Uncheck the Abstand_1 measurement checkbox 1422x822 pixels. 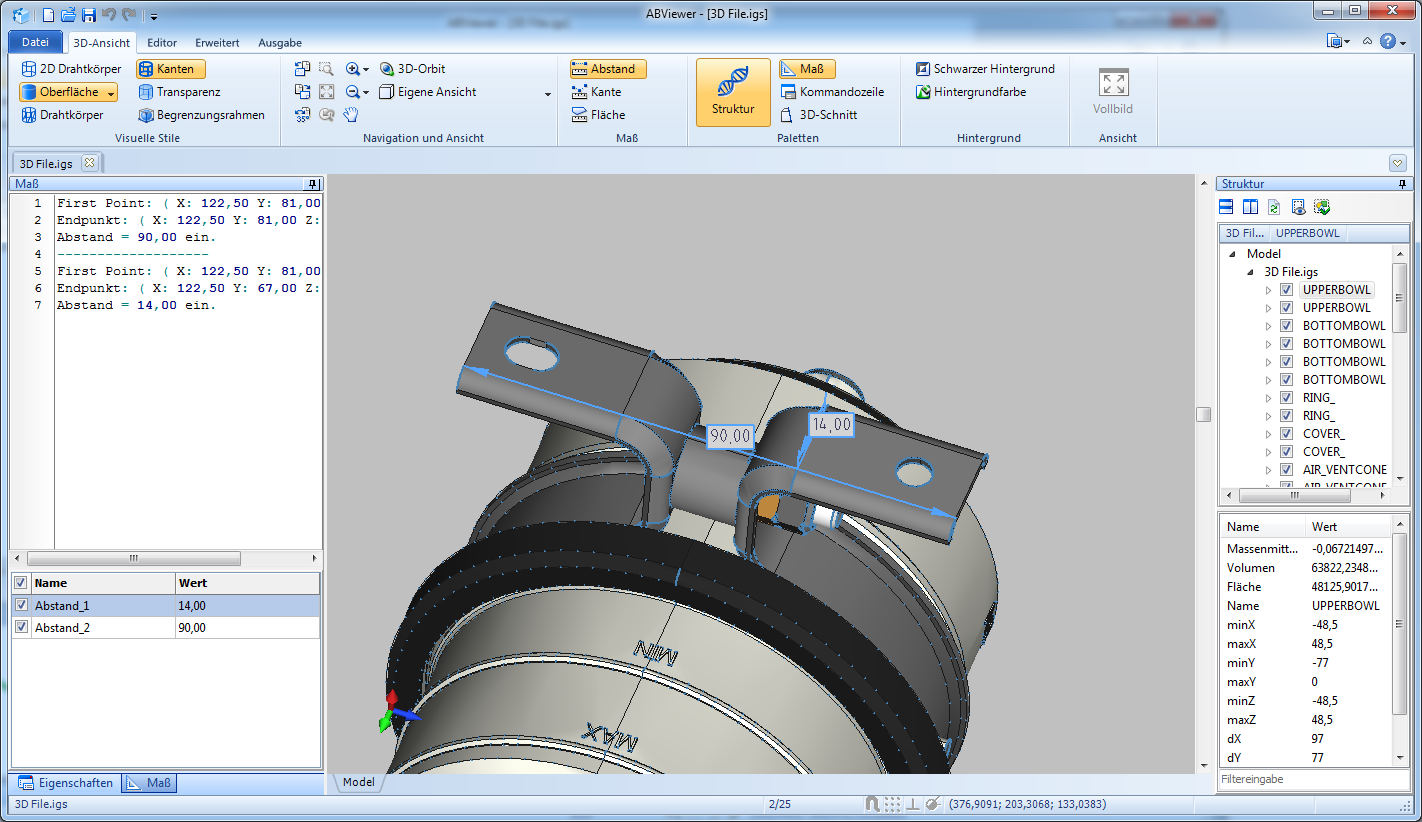[21, 605]
